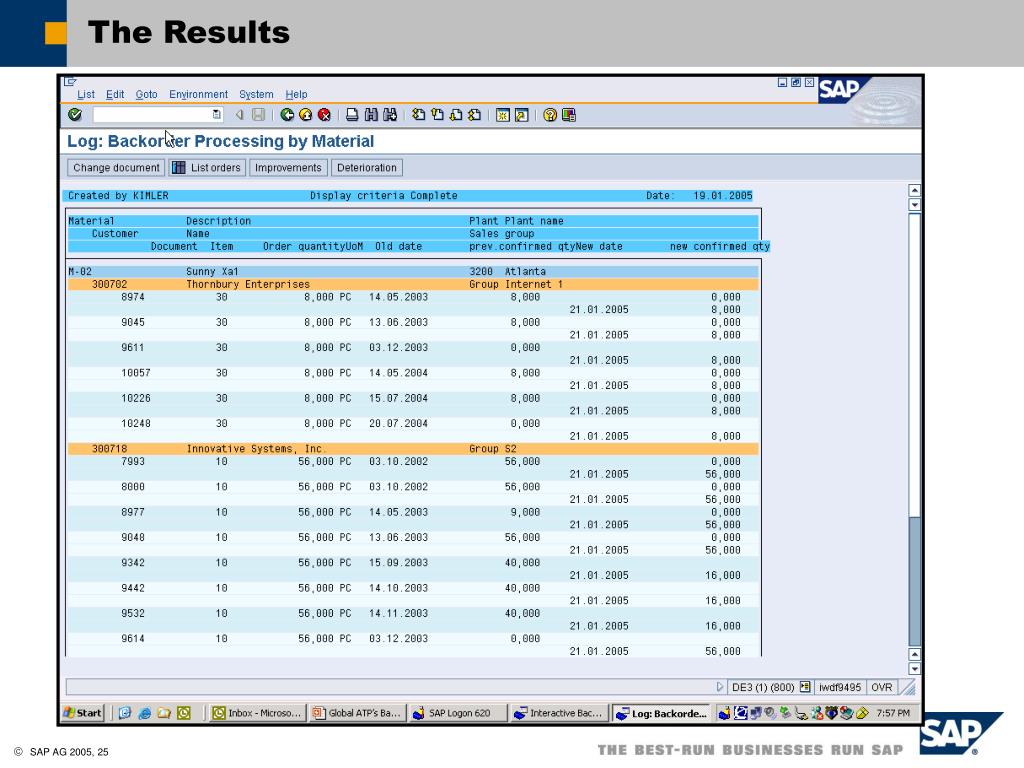Image resolution: width=1024 pixels, height=768 pixels.
Task: Open the List menu
Action: (86, 94)
